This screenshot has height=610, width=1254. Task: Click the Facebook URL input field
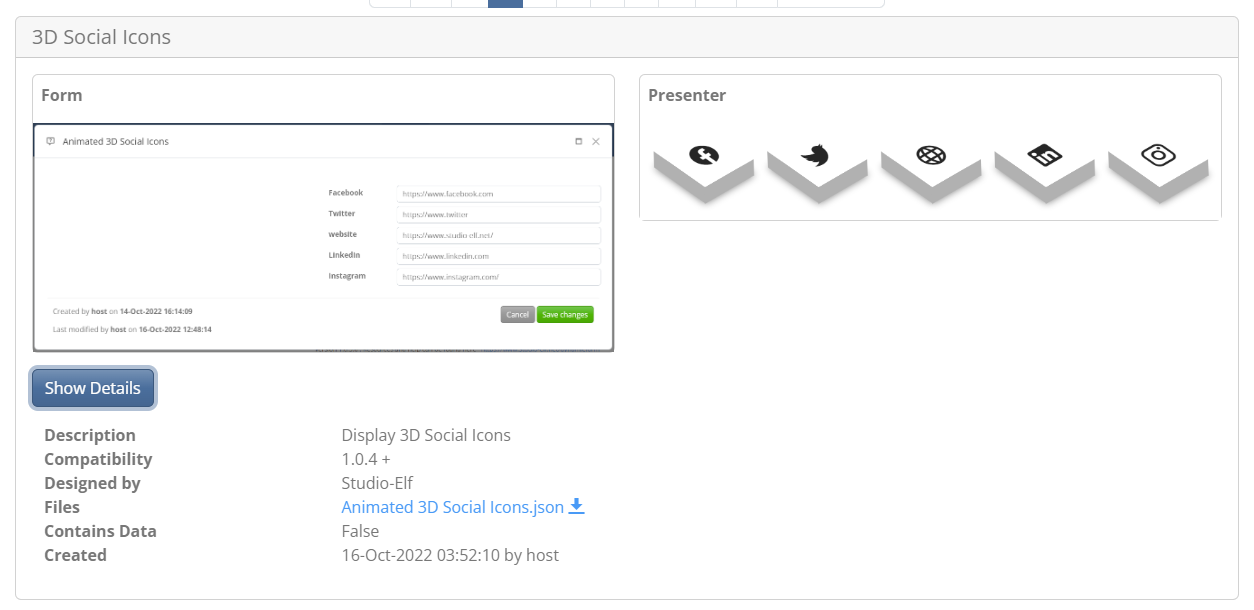tap(498, 193)
